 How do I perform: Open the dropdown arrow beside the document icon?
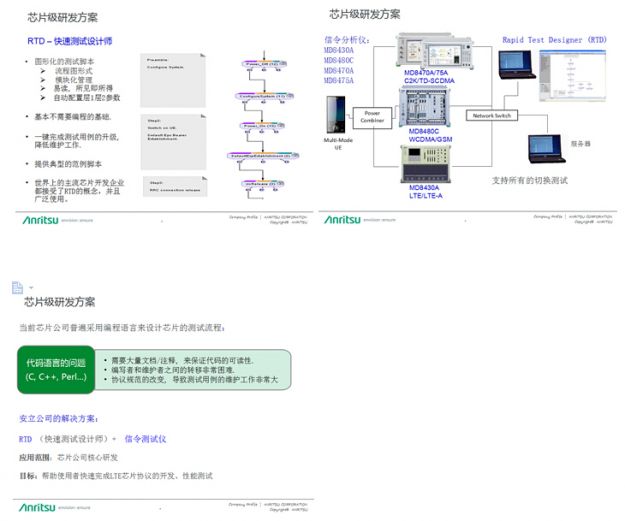click(x=31, y=288)
